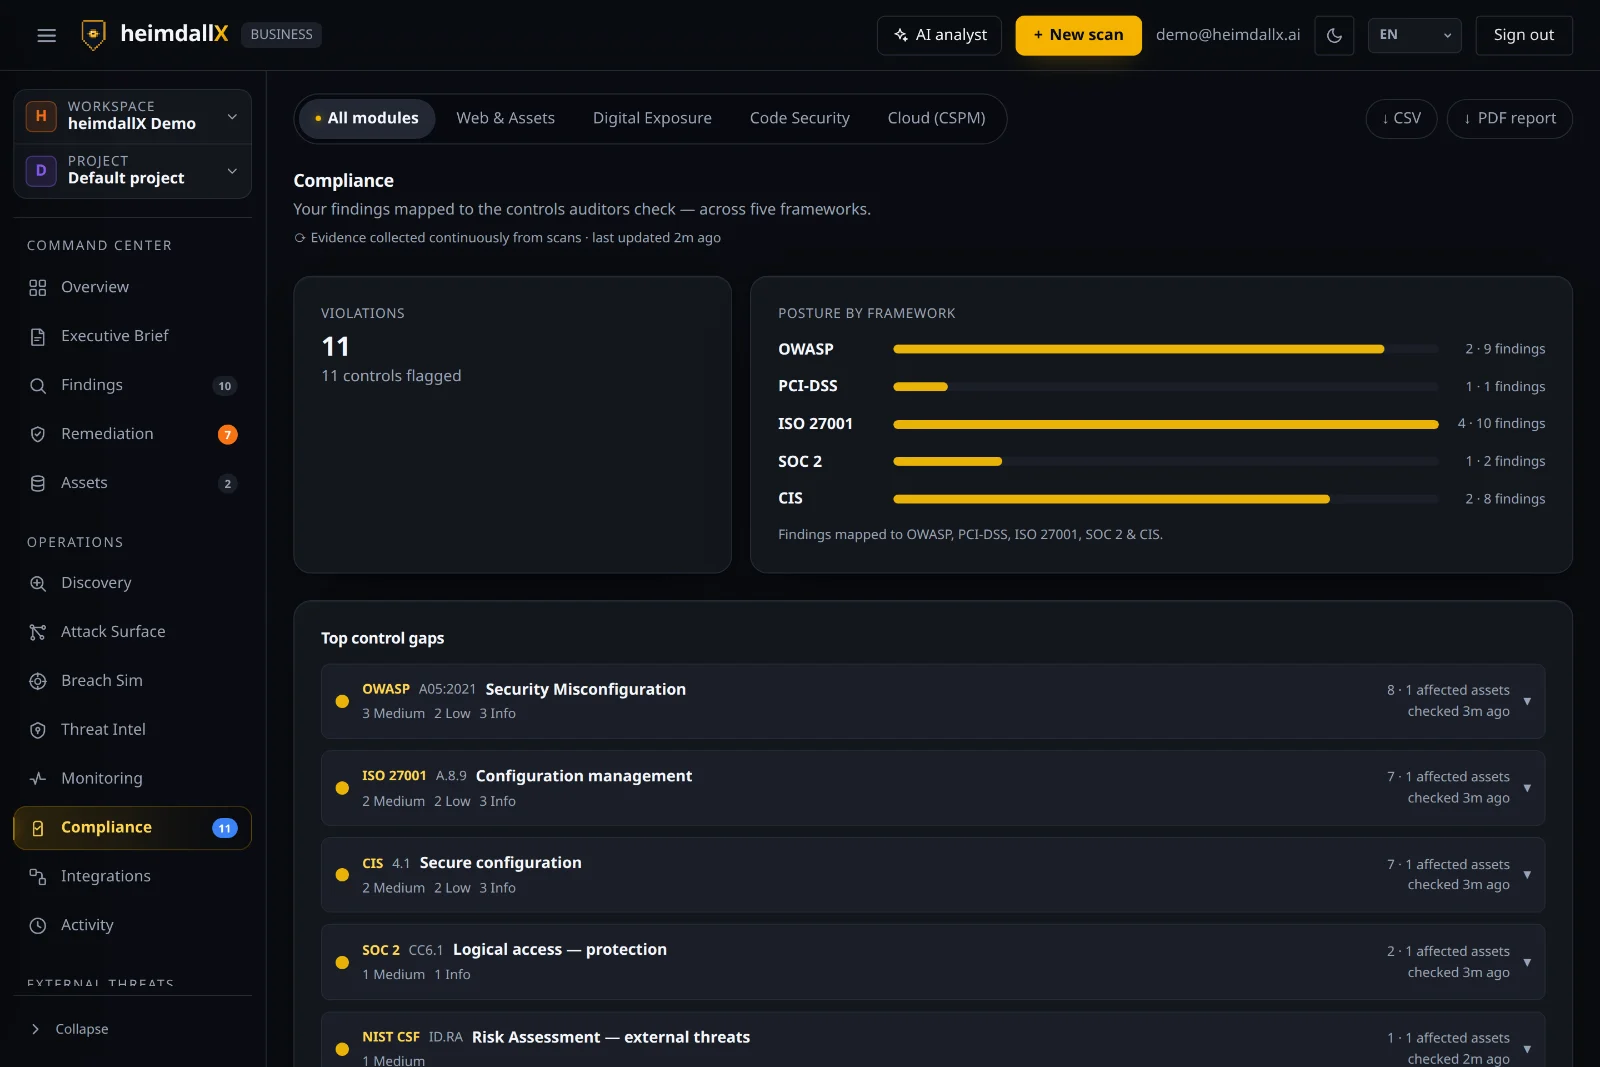
Task: Open the EN language dropdown
Action: point(1414,35)
